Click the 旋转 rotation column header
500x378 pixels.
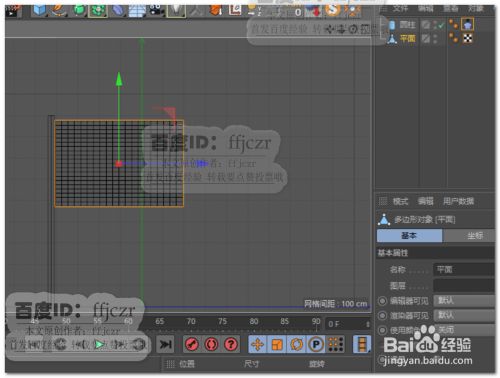pyautogui.click(x=316, y=364)
